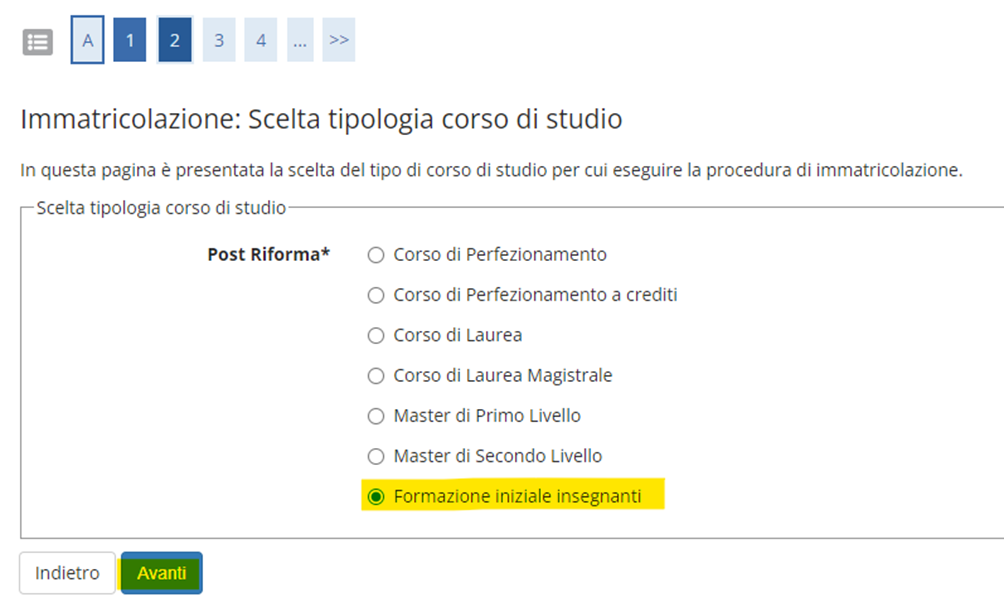
Task: Select current wizard step 2
Action: (x=175, y=40)
